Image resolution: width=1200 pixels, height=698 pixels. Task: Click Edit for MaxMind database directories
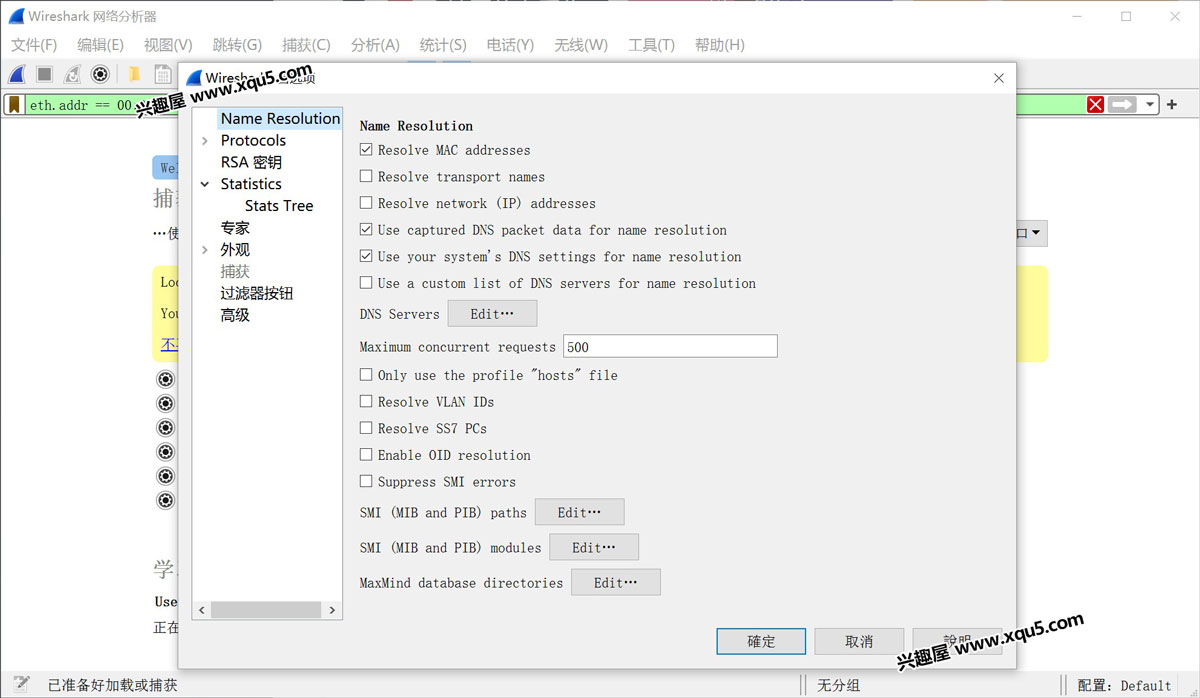click(x=616, y=583)
